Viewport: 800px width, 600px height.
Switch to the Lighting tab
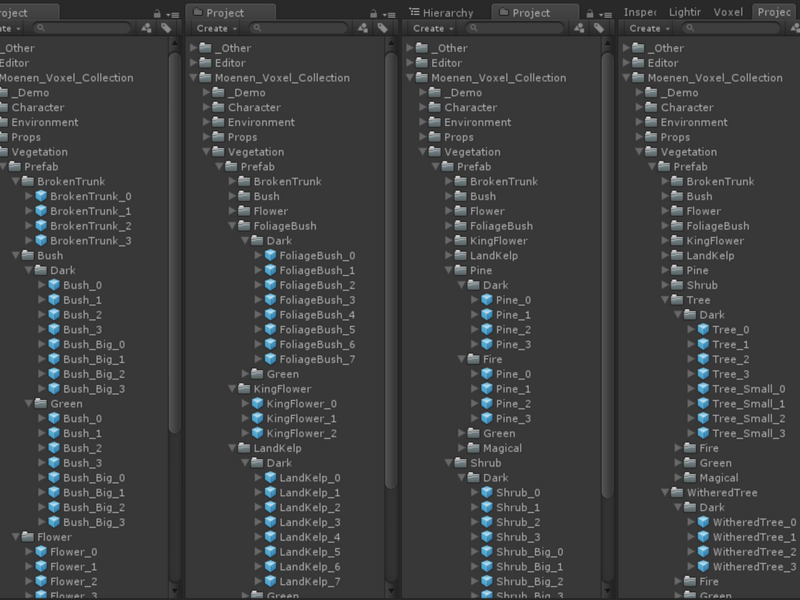tap(685, 12)
